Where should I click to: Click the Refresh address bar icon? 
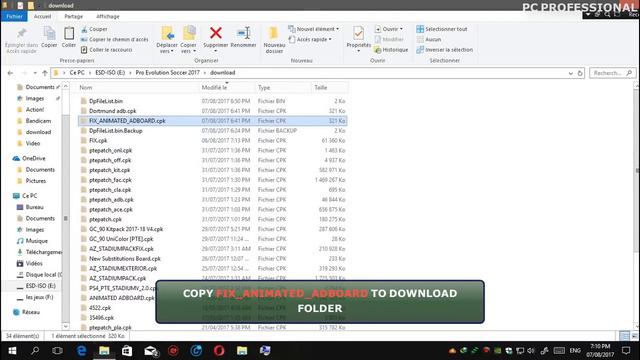point(580,73)
